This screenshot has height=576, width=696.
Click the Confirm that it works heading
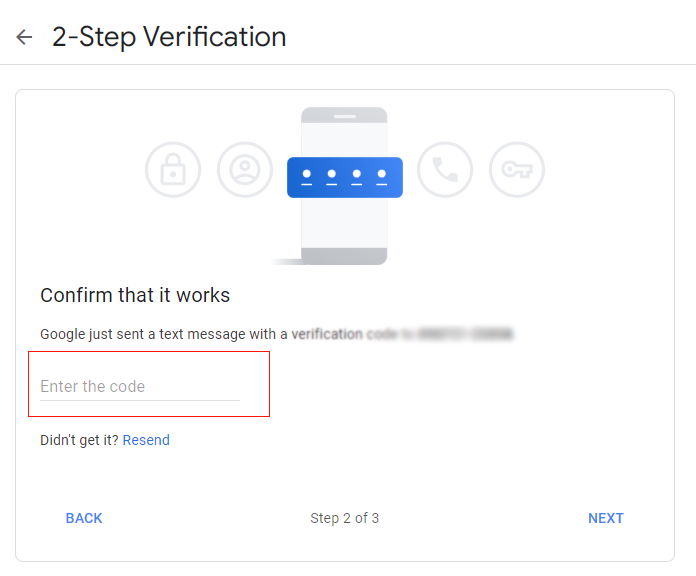[135, 295]
